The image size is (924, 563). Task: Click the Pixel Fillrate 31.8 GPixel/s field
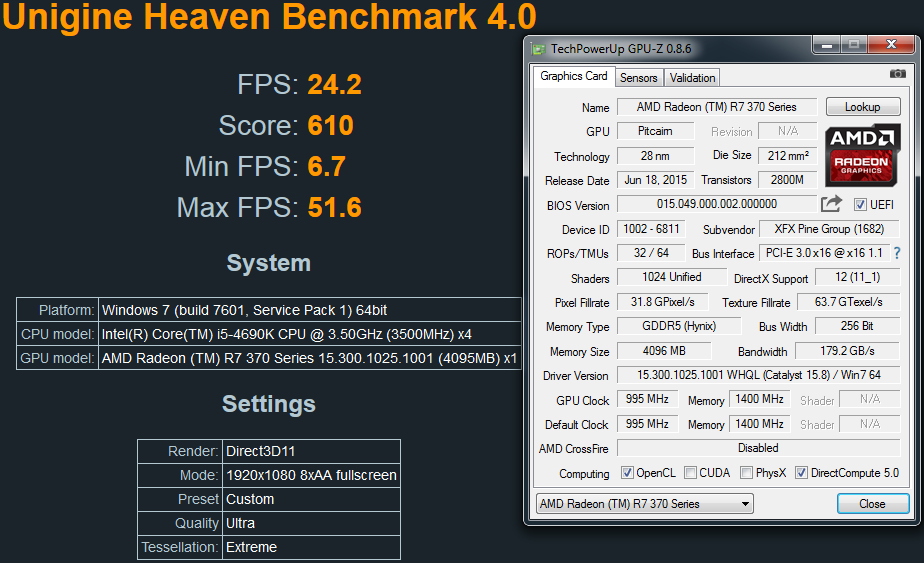[x=662, y=302]
